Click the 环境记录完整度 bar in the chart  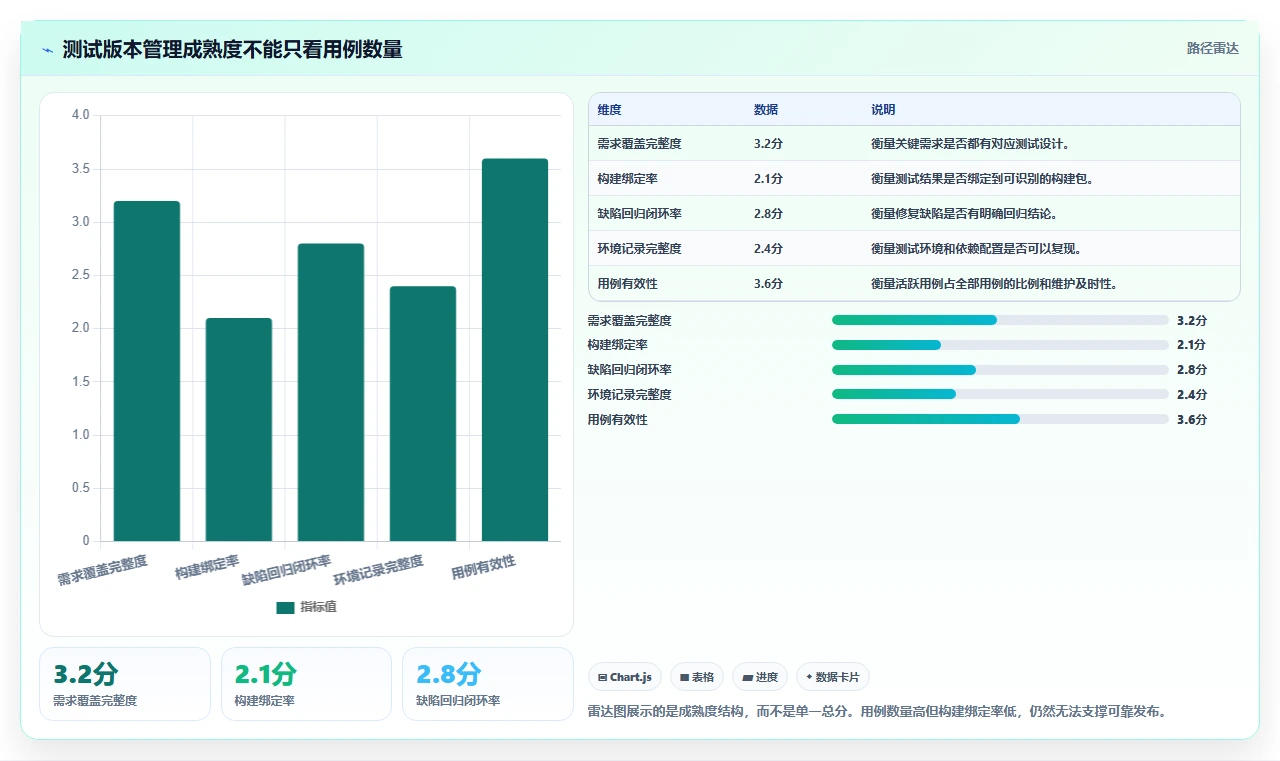pos(423,414)
